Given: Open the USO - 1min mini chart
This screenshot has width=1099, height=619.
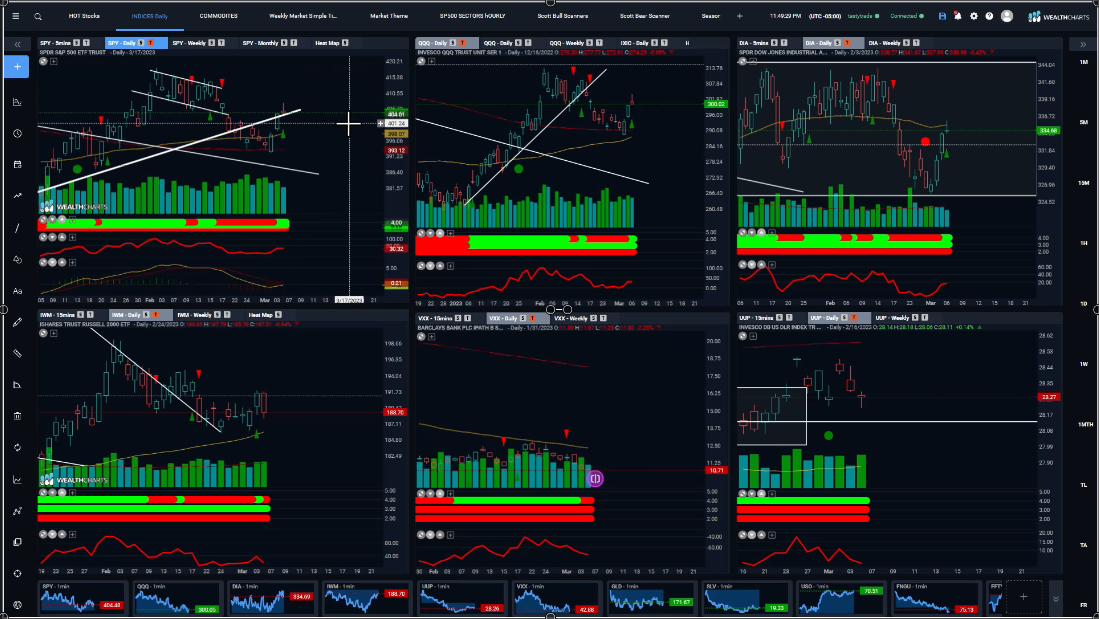Looking at the screenshot, I should (841, 597).
